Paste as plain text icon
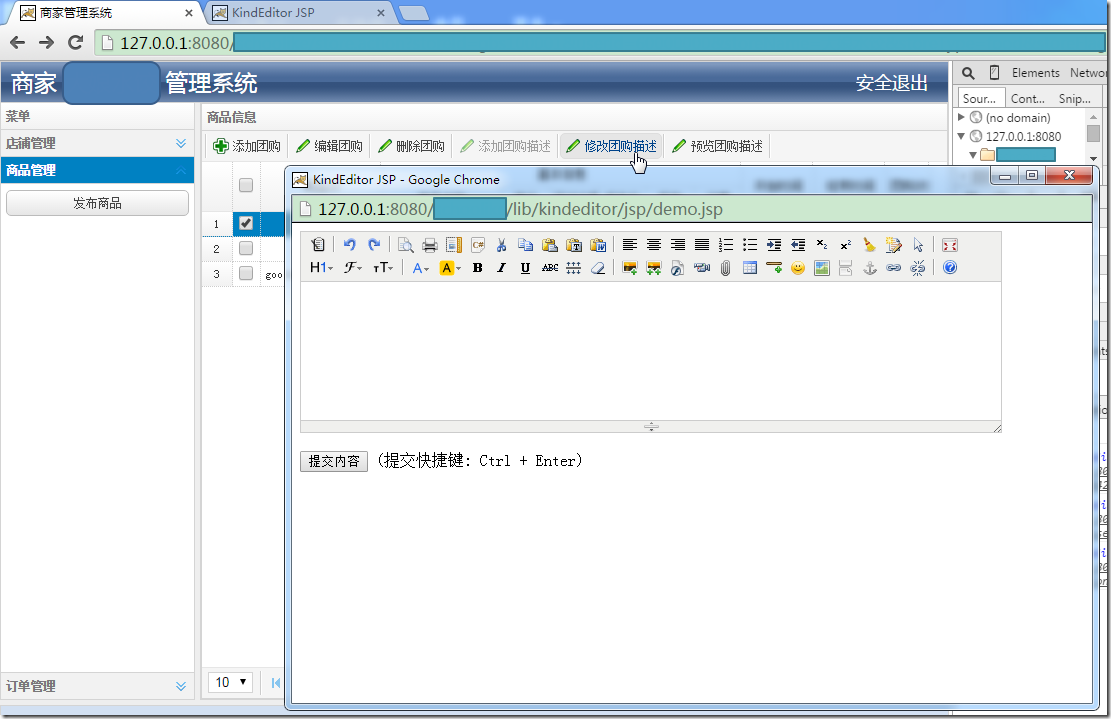This screenshot has height=719, width=1111. tap(574, 245)
